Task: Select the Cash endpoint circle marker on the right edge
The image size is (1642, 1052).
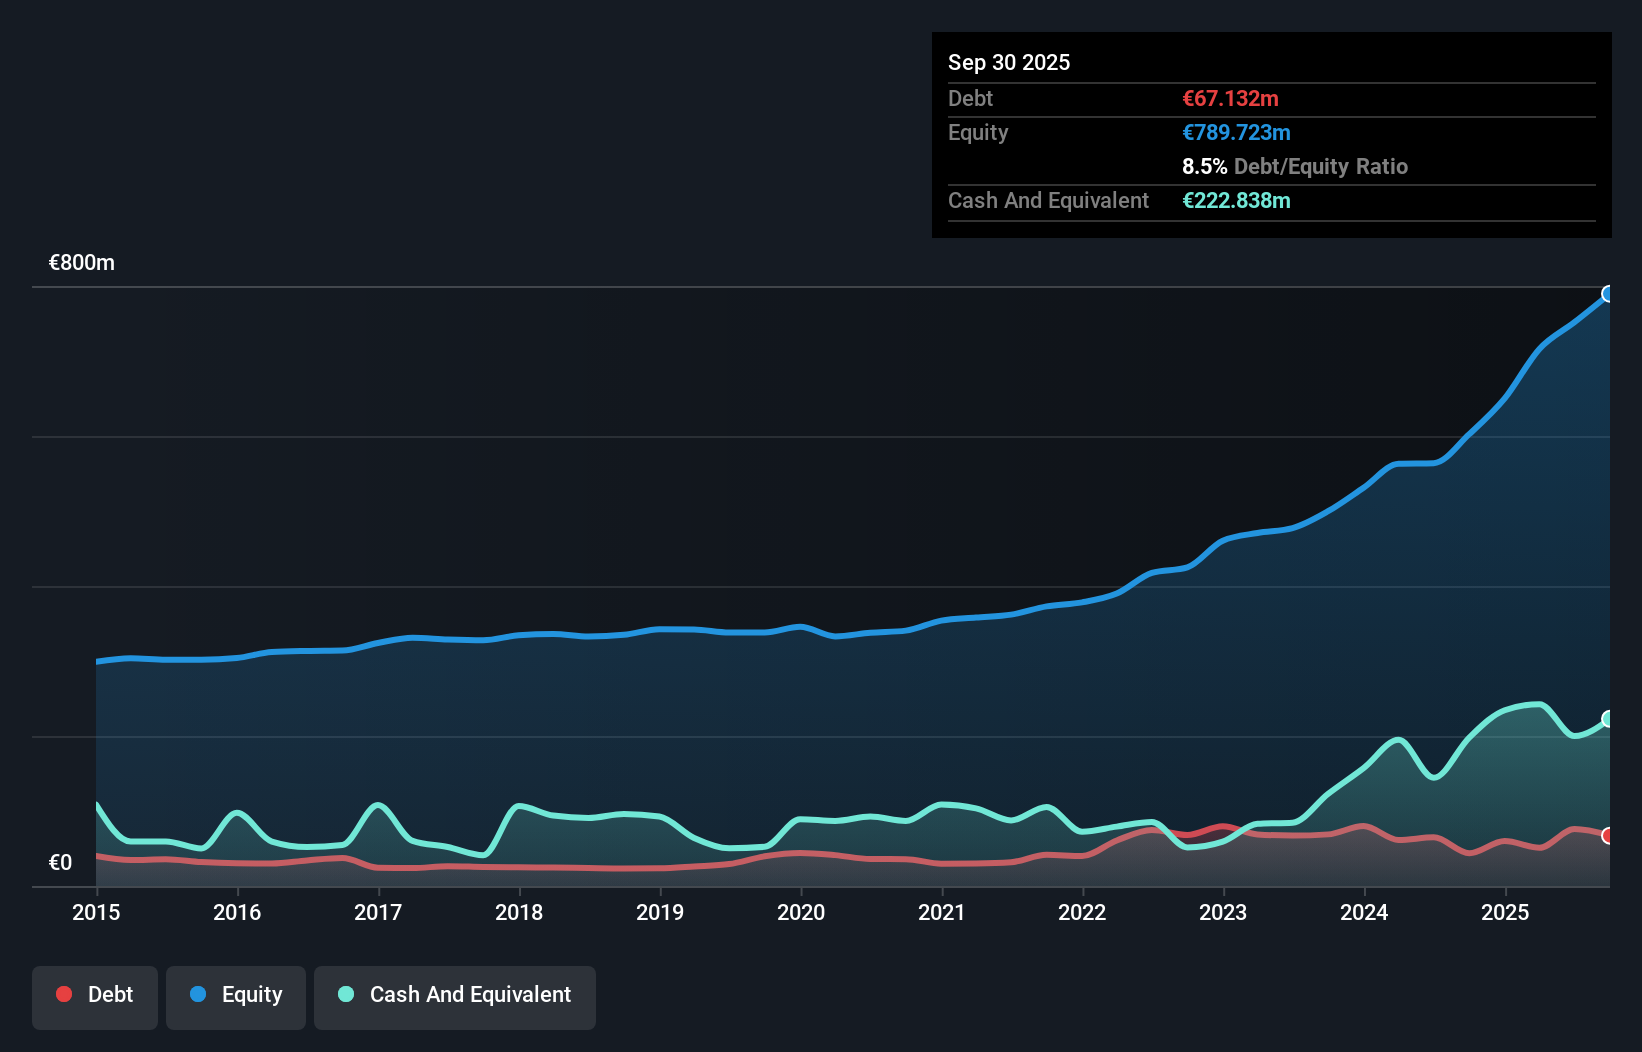Action: coord(1608,716)
